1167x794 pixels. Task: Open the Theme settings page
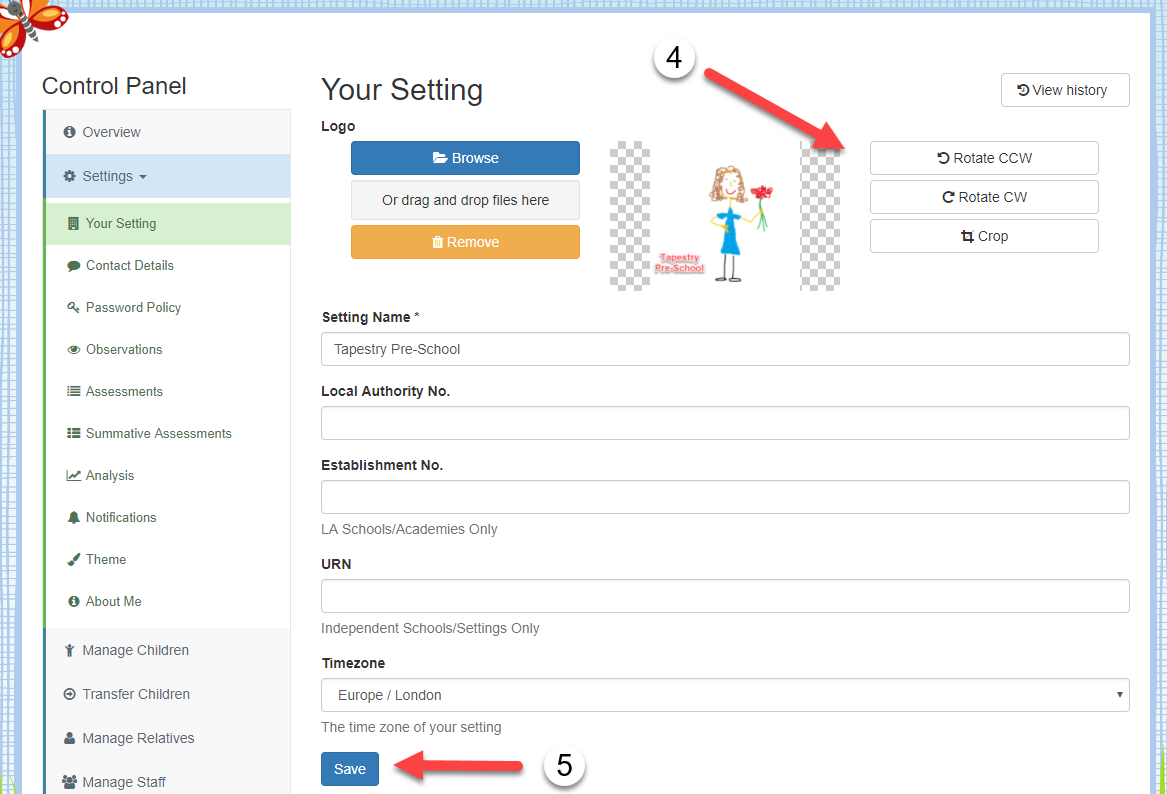click(168, 560)
